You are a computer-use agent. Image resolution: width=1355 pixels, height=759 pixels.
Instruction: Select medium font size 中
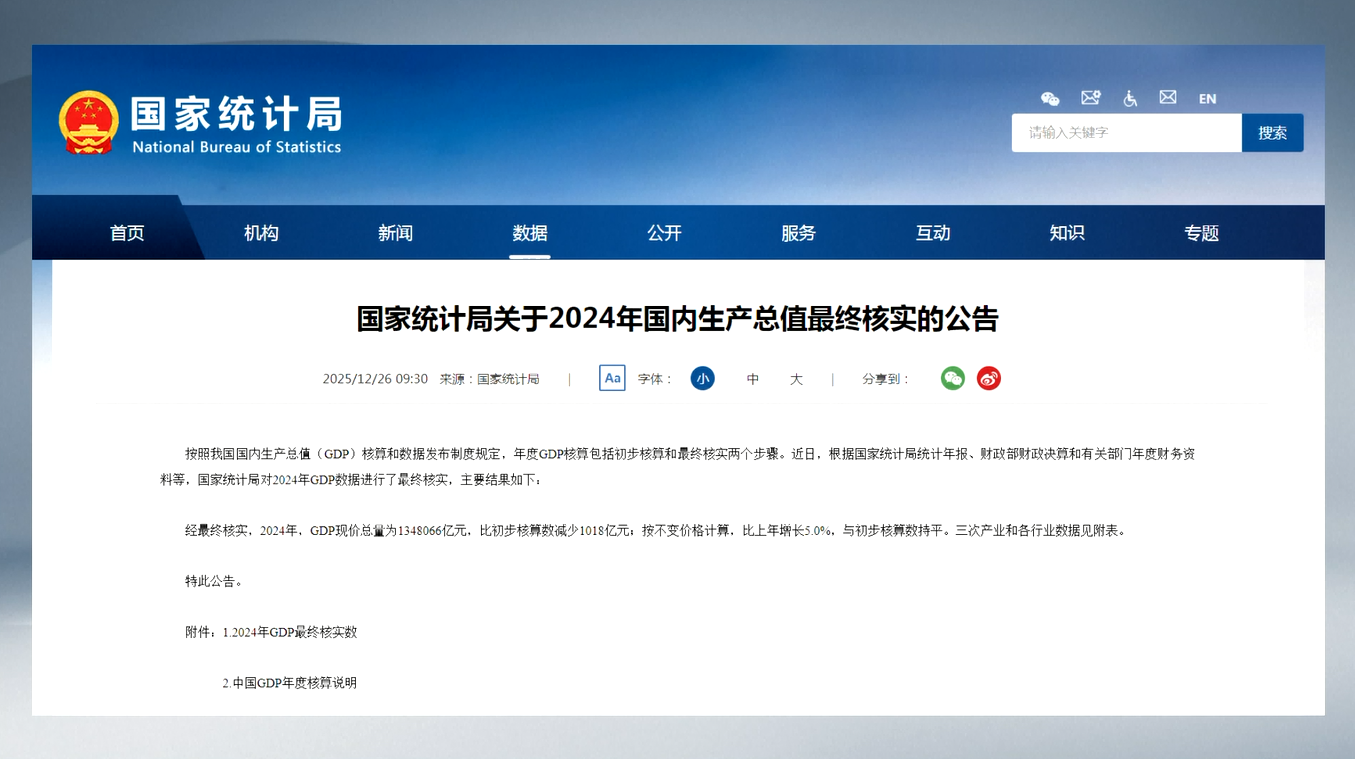pos(753,379)
